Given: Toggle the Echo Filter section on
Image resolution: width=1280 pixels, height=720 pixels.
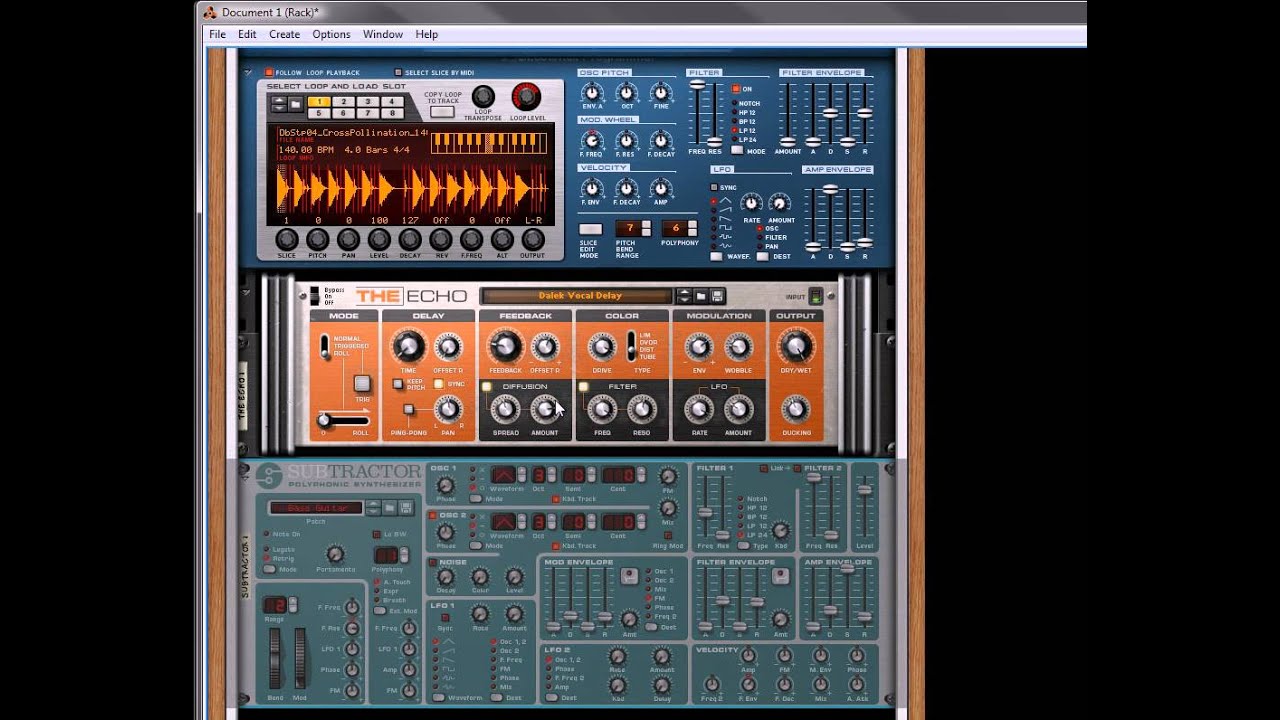Looking at the screenshot, I should tap(583, 387).
